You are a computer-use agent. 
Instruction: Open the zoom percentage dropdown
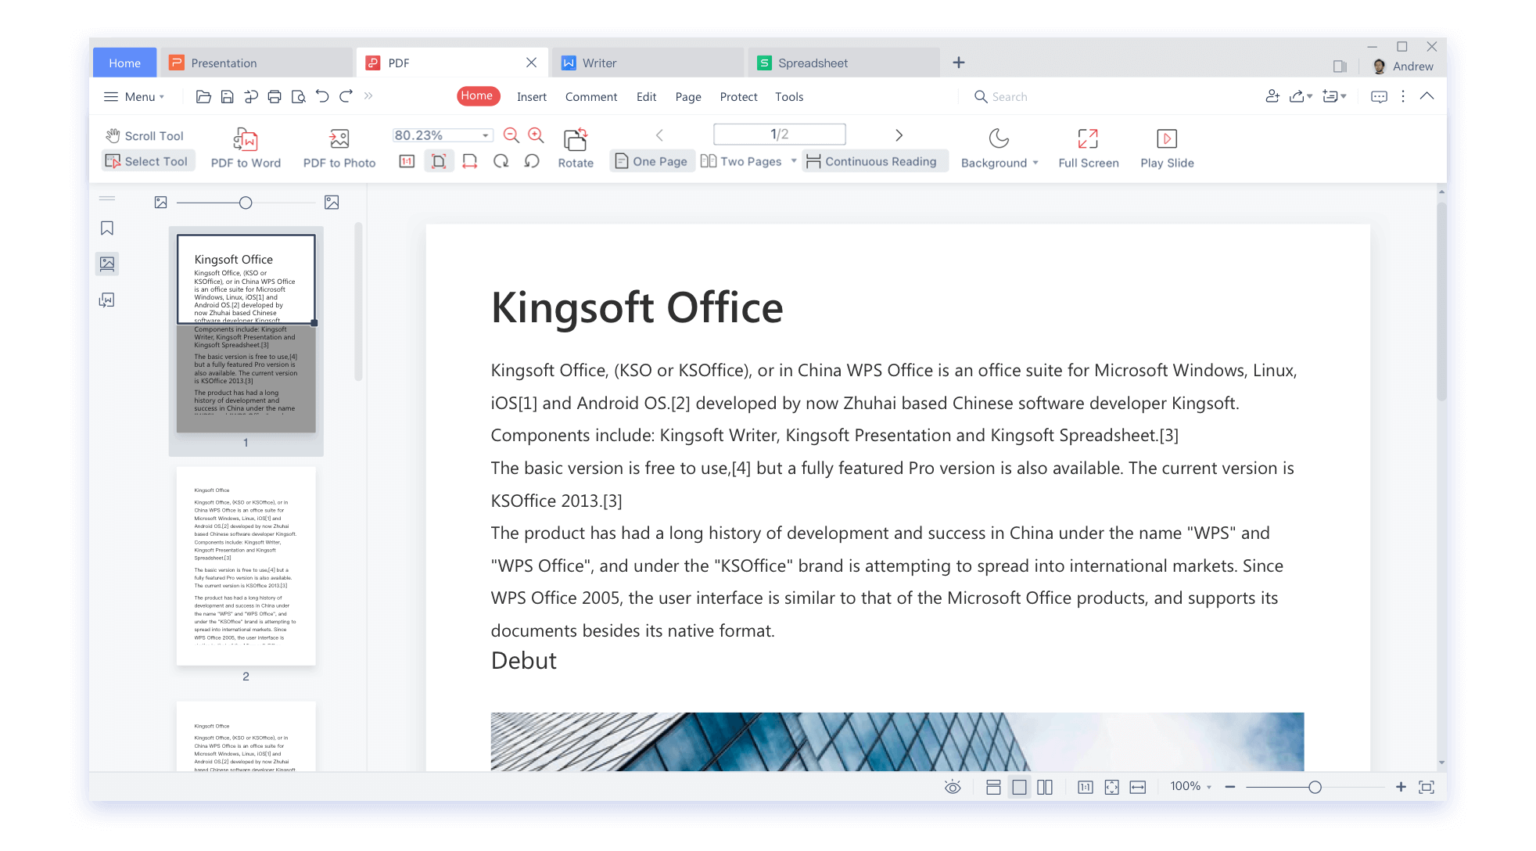point(486,134)
